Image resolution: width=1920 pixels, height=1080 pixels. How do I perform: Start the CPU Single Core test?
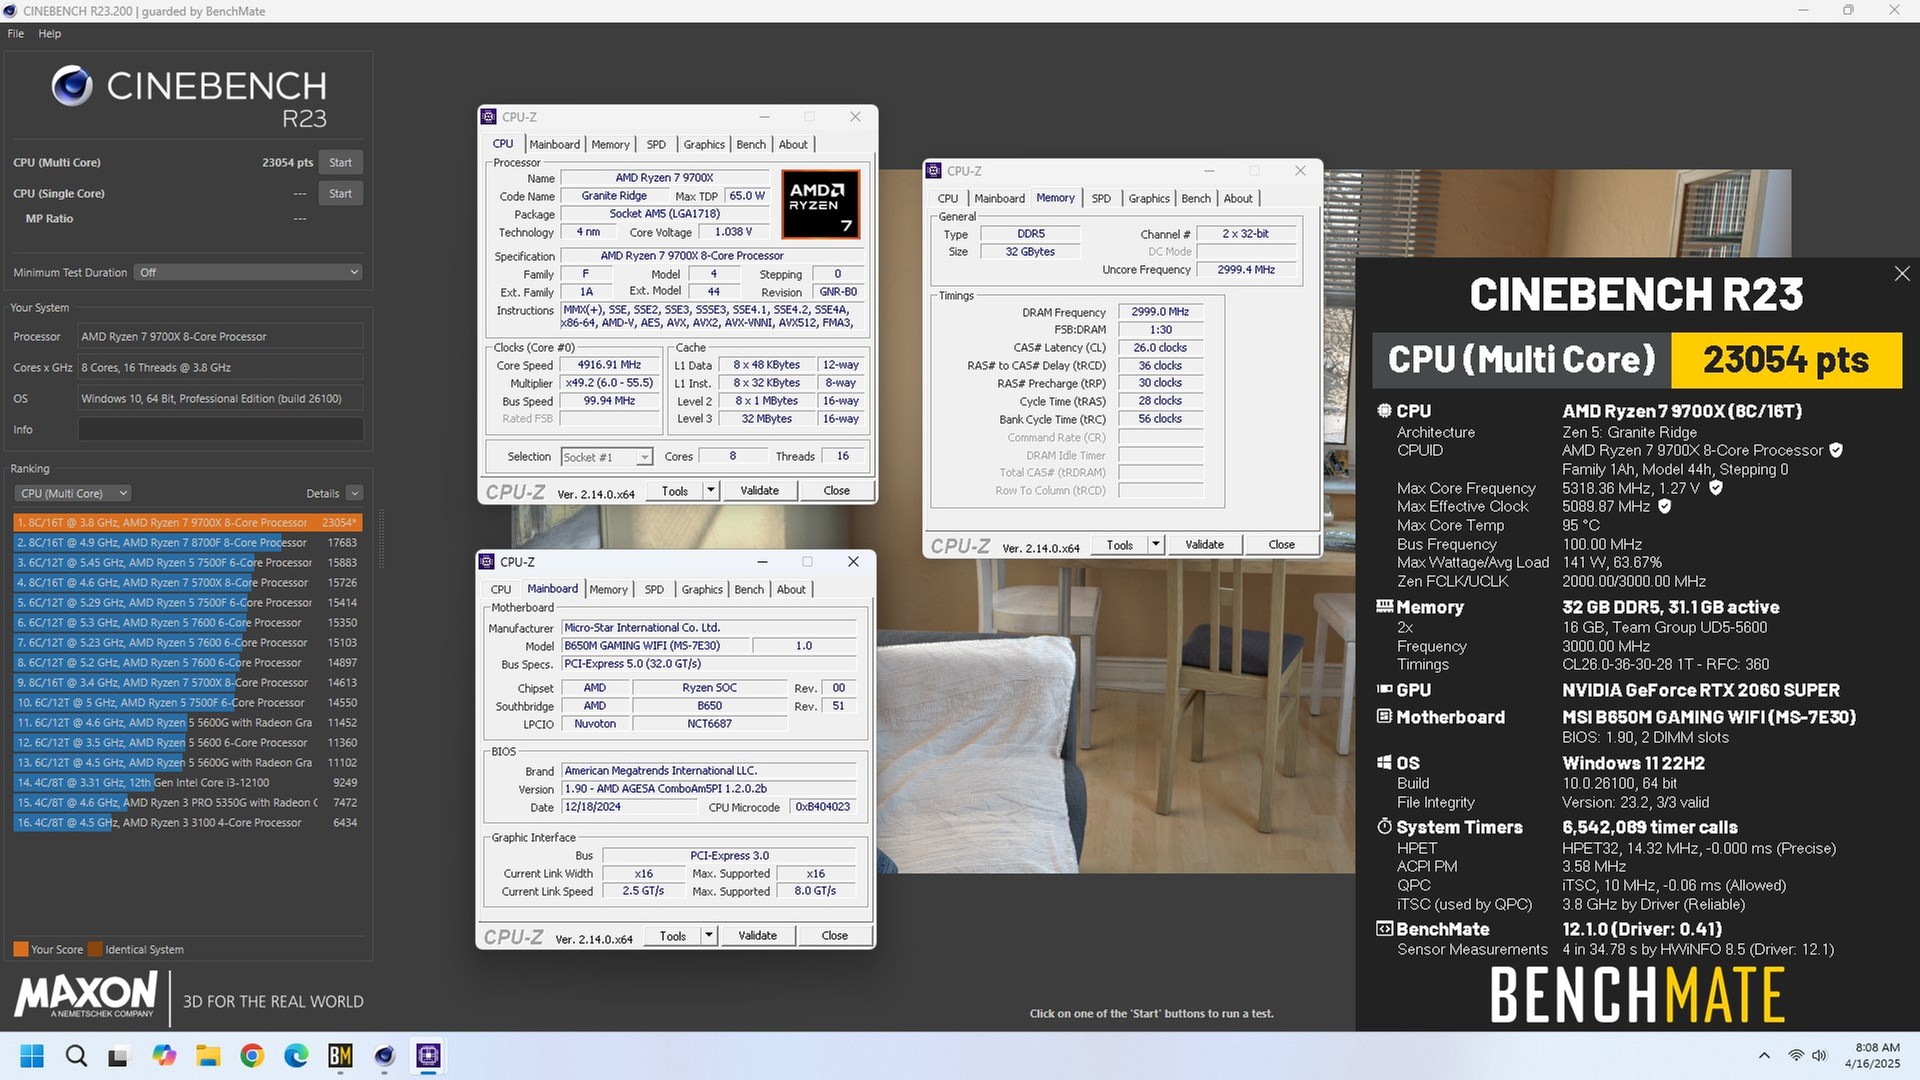(x=340, y=194)
